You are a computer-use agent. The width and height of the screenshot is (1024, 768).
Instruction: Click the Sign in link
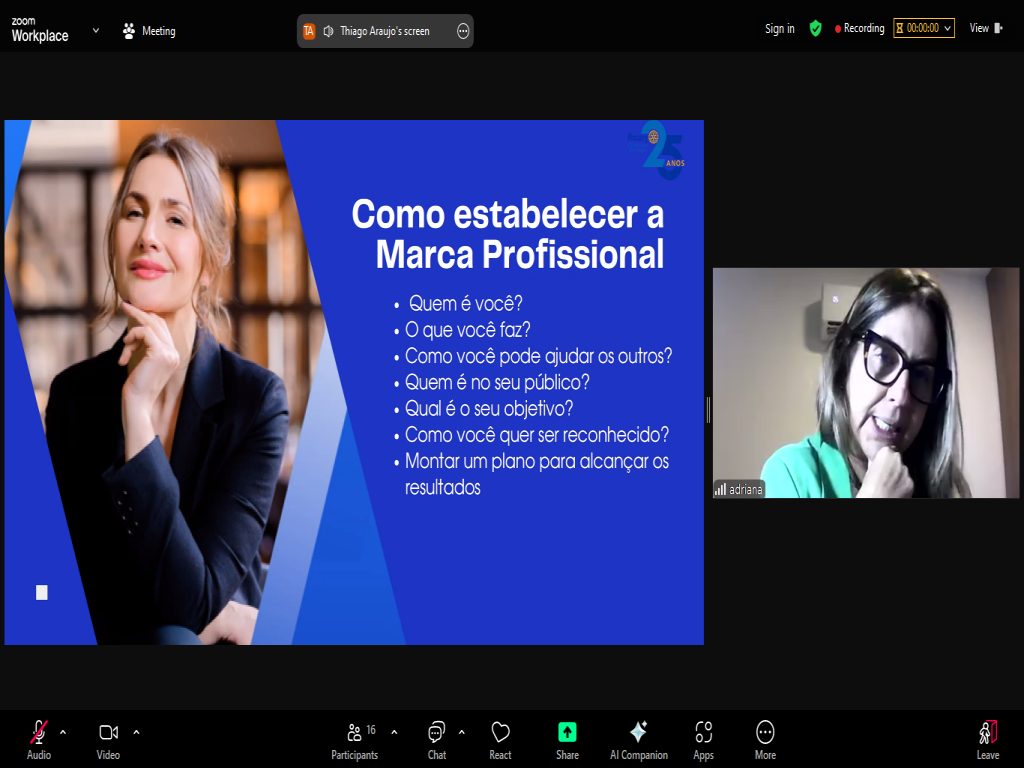[779, 29]
